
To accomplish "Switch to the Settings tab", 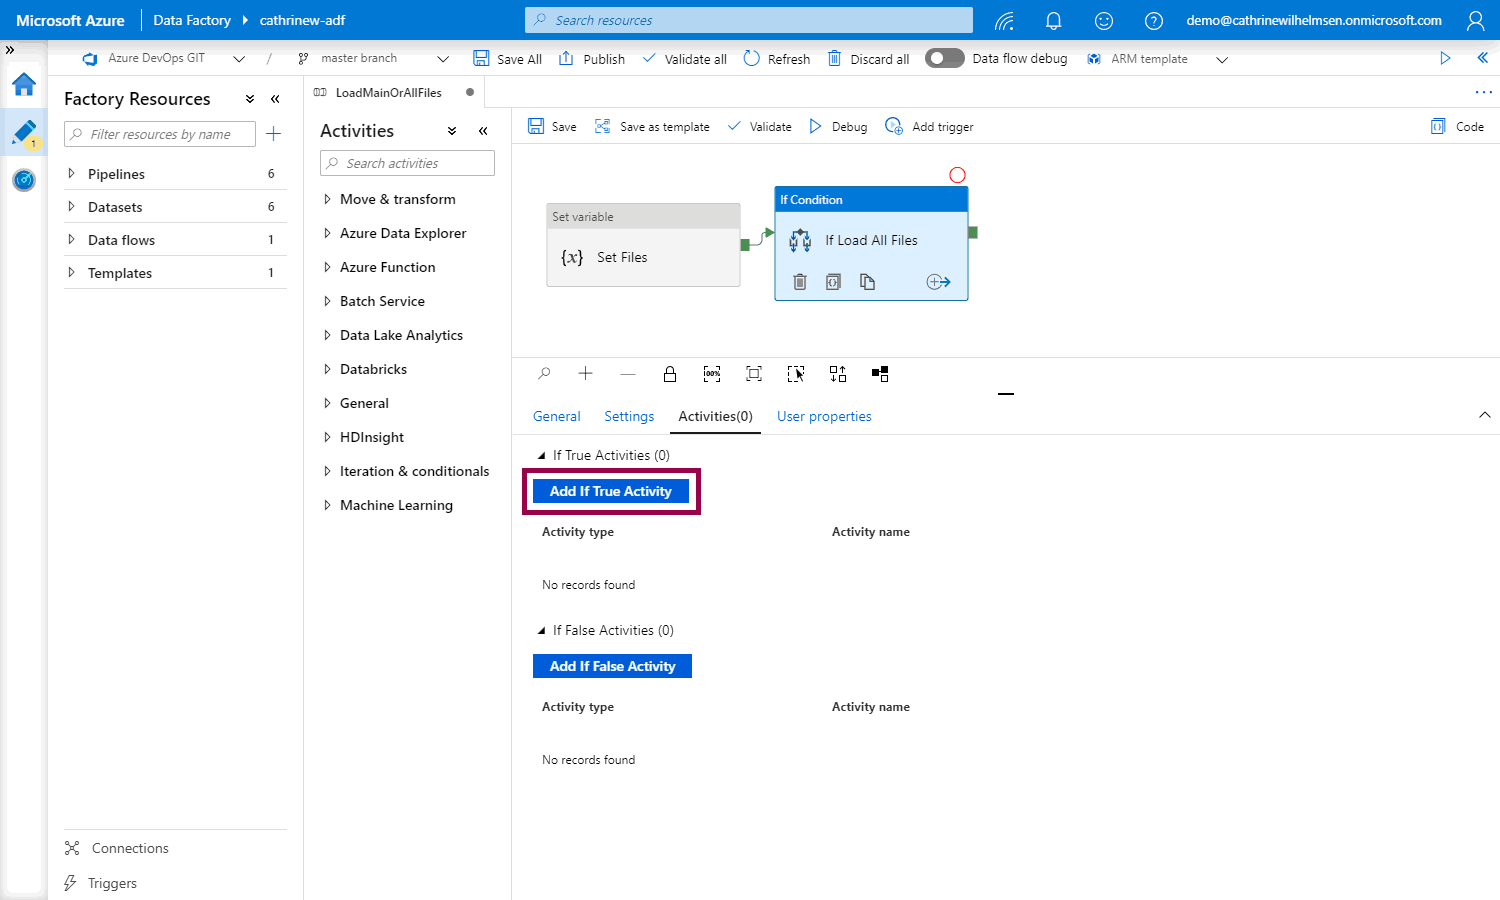I will pyautogui.click(x=629, y=416).
